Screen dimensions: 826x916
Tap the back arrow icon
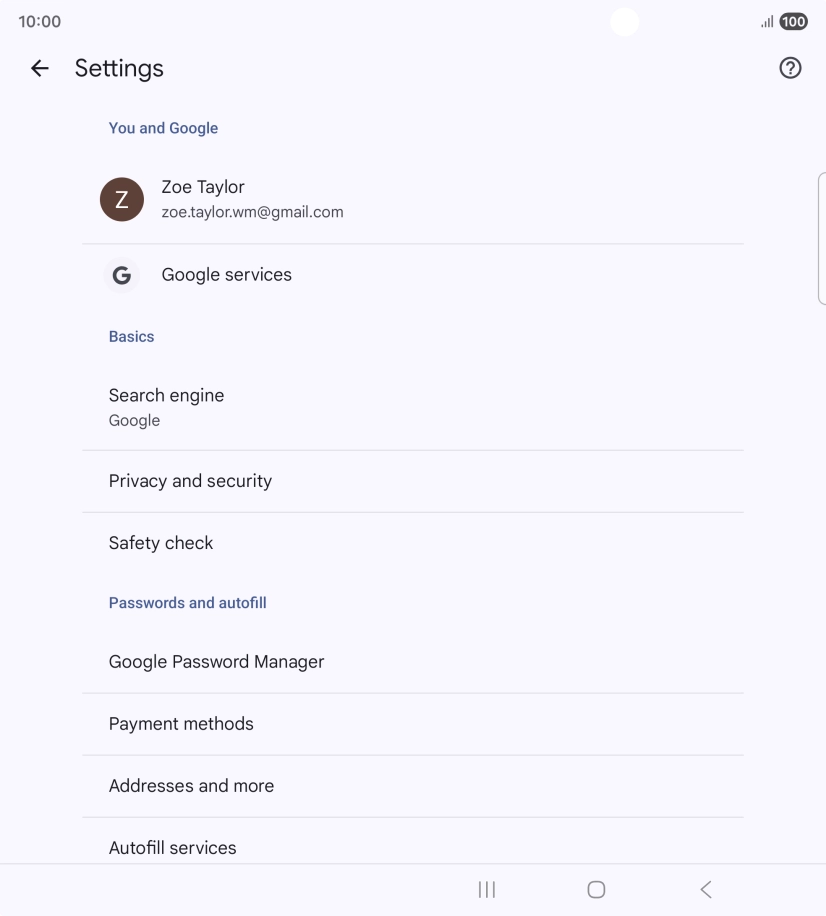point(40,68)
